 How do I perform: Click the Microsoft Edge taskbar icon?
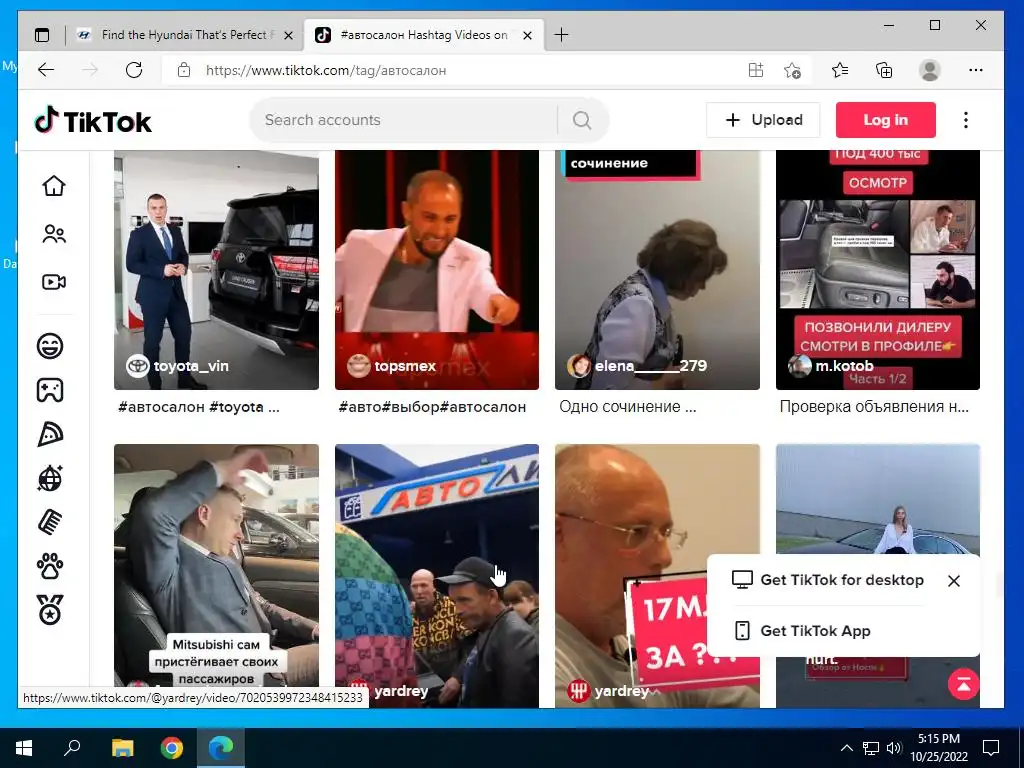(221, 748)
